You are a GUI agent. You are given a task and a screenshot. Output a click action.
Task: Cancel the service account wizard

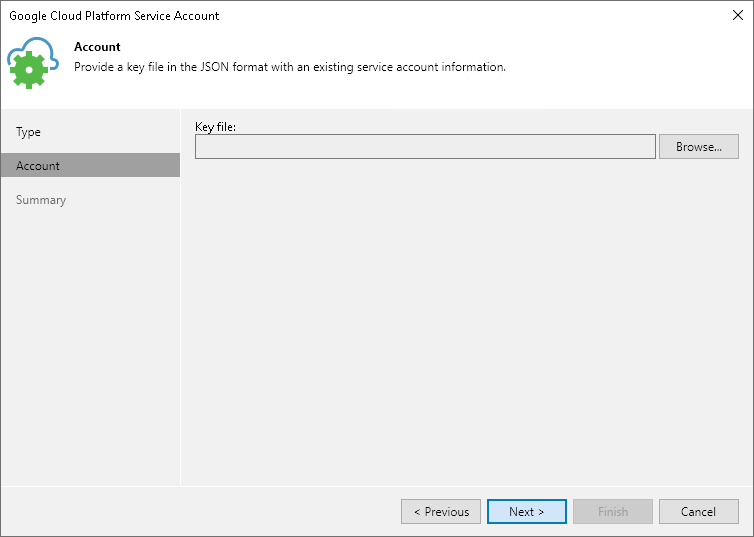(x=699, y=512)
